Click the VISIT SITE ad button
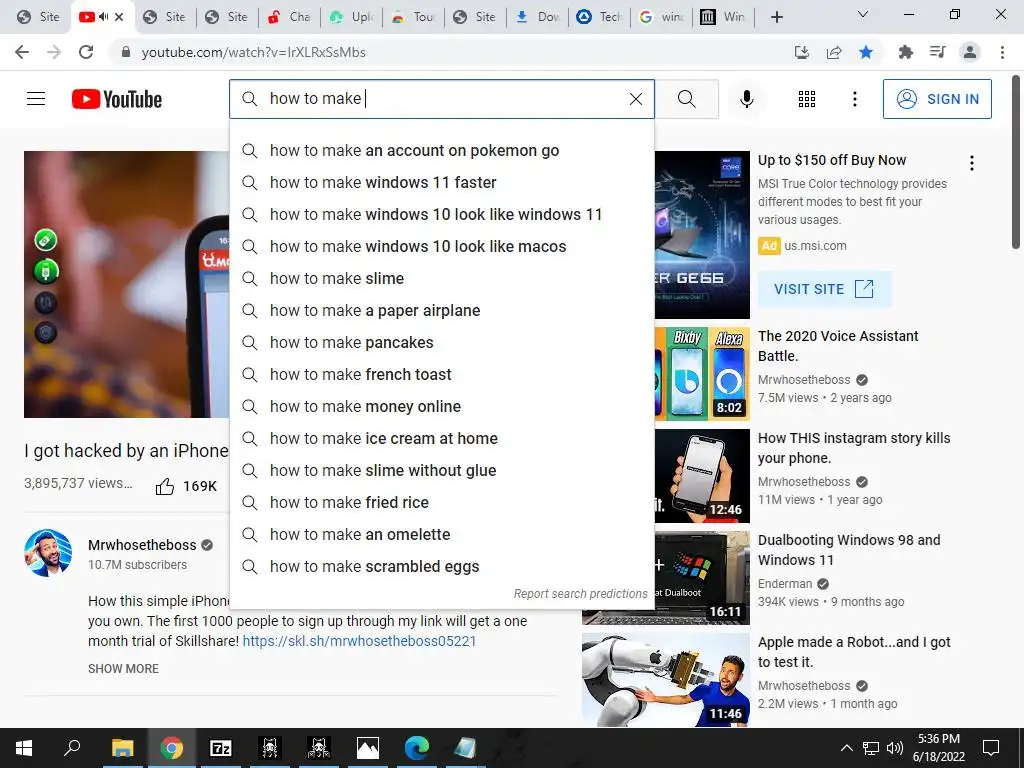 click(824, 289)
